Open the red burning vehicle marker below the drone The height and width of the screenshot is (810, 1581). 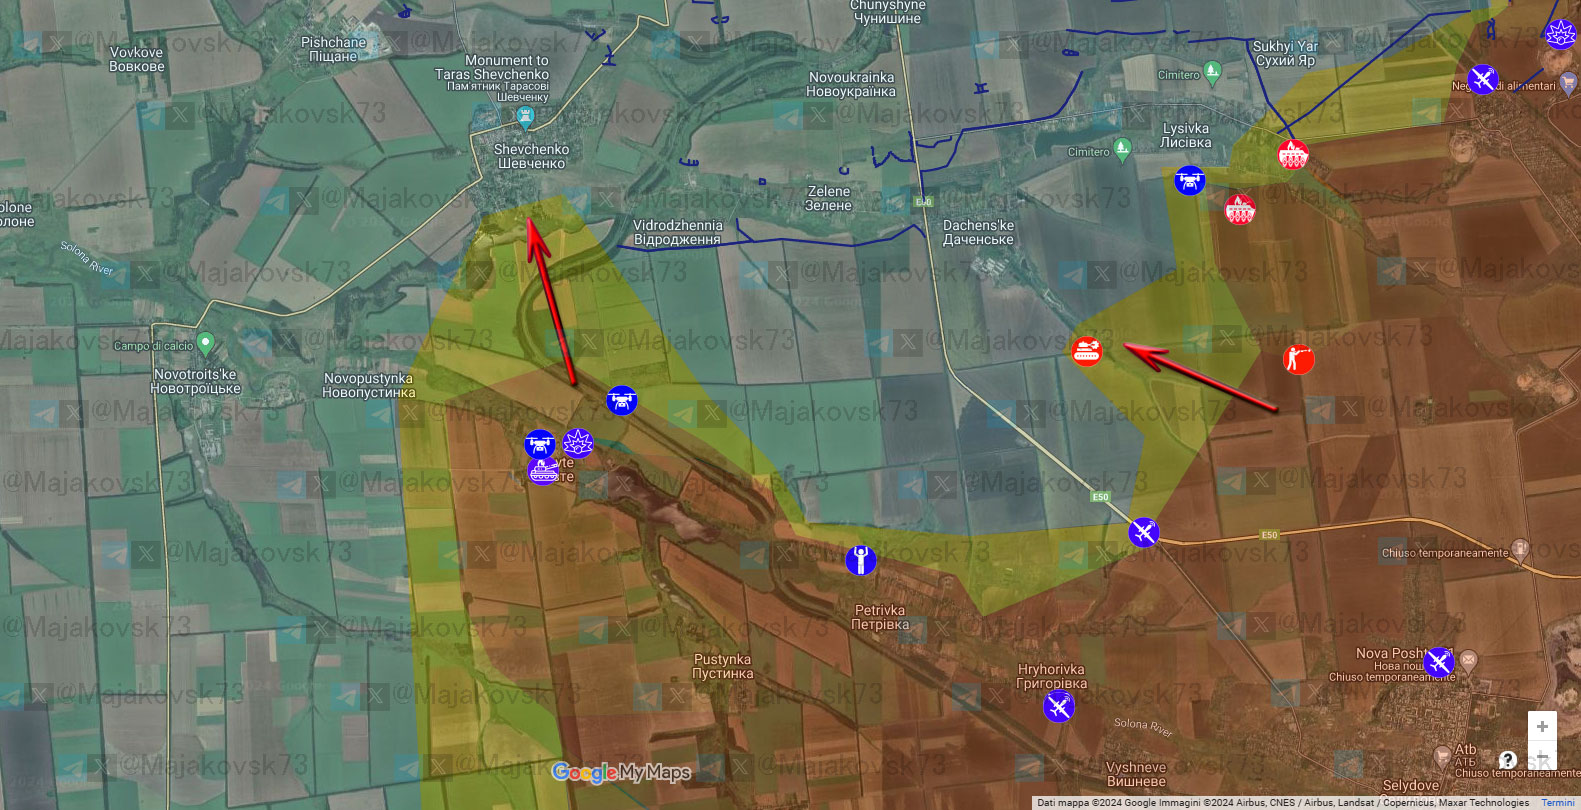pyautogui.click(x=1240, y=210)
